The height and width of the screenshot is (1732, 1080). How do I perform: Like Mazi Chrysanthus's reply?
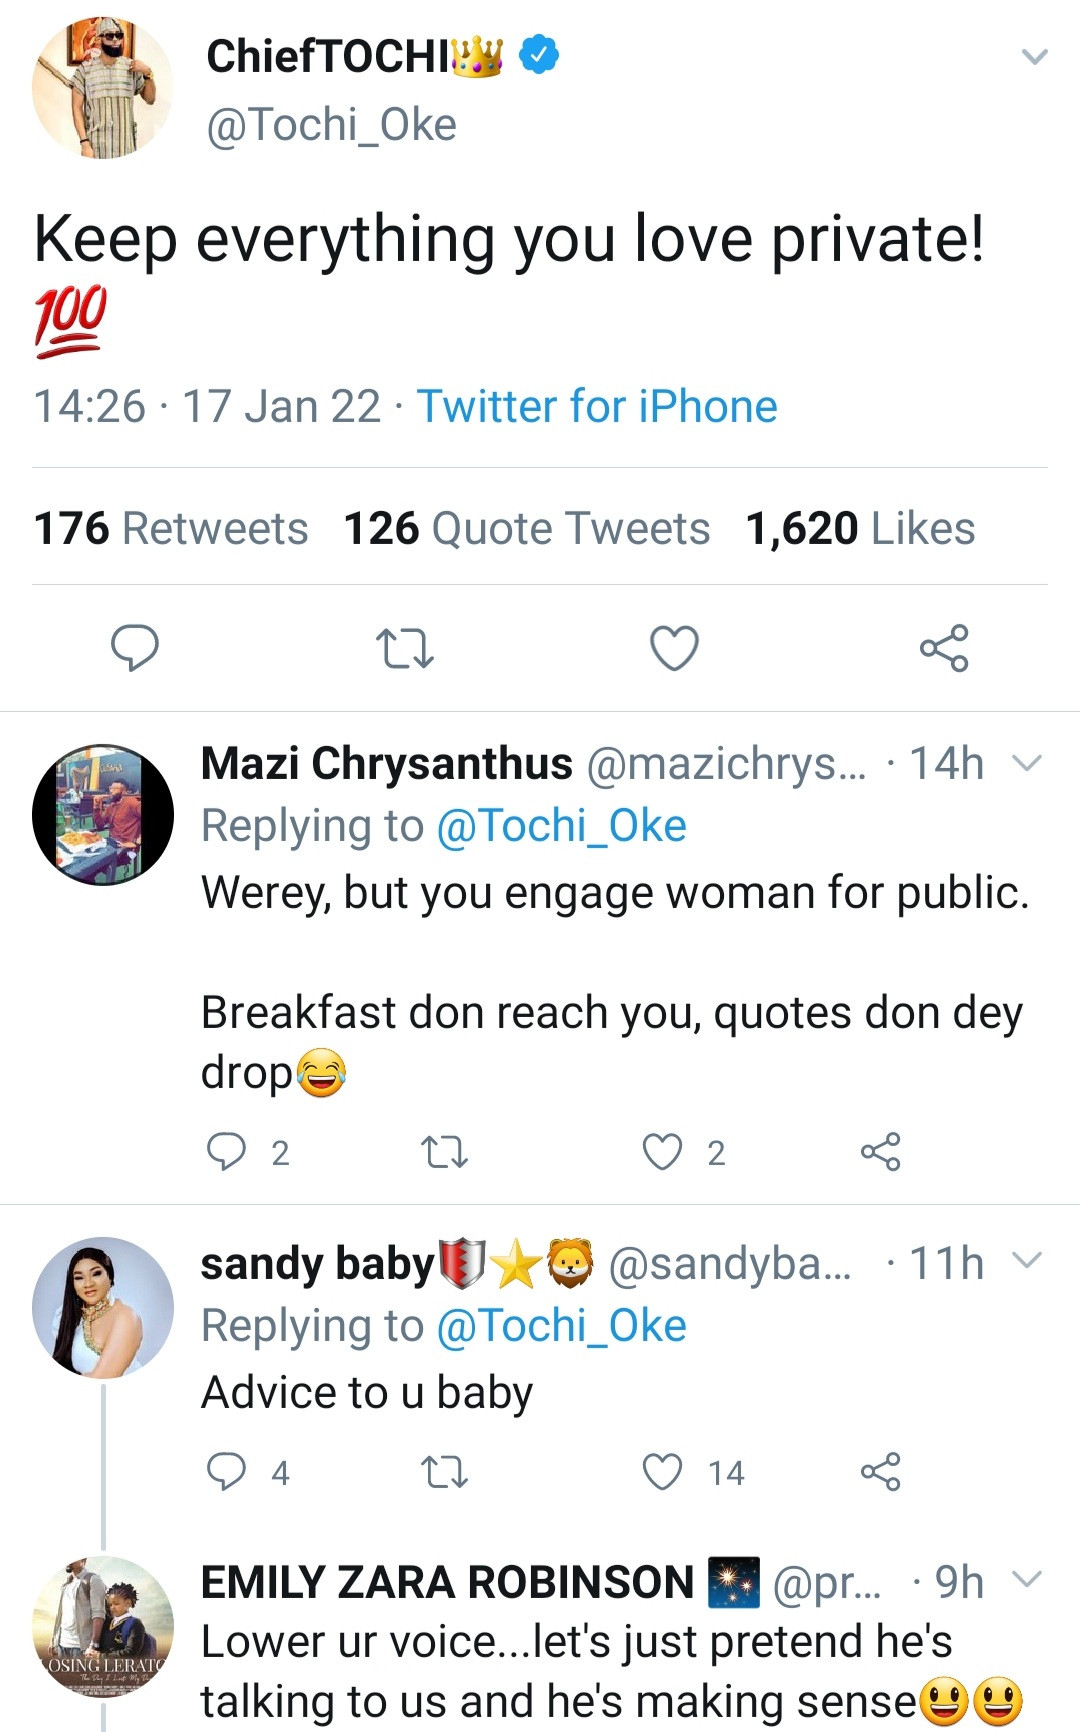(662, 1152)
